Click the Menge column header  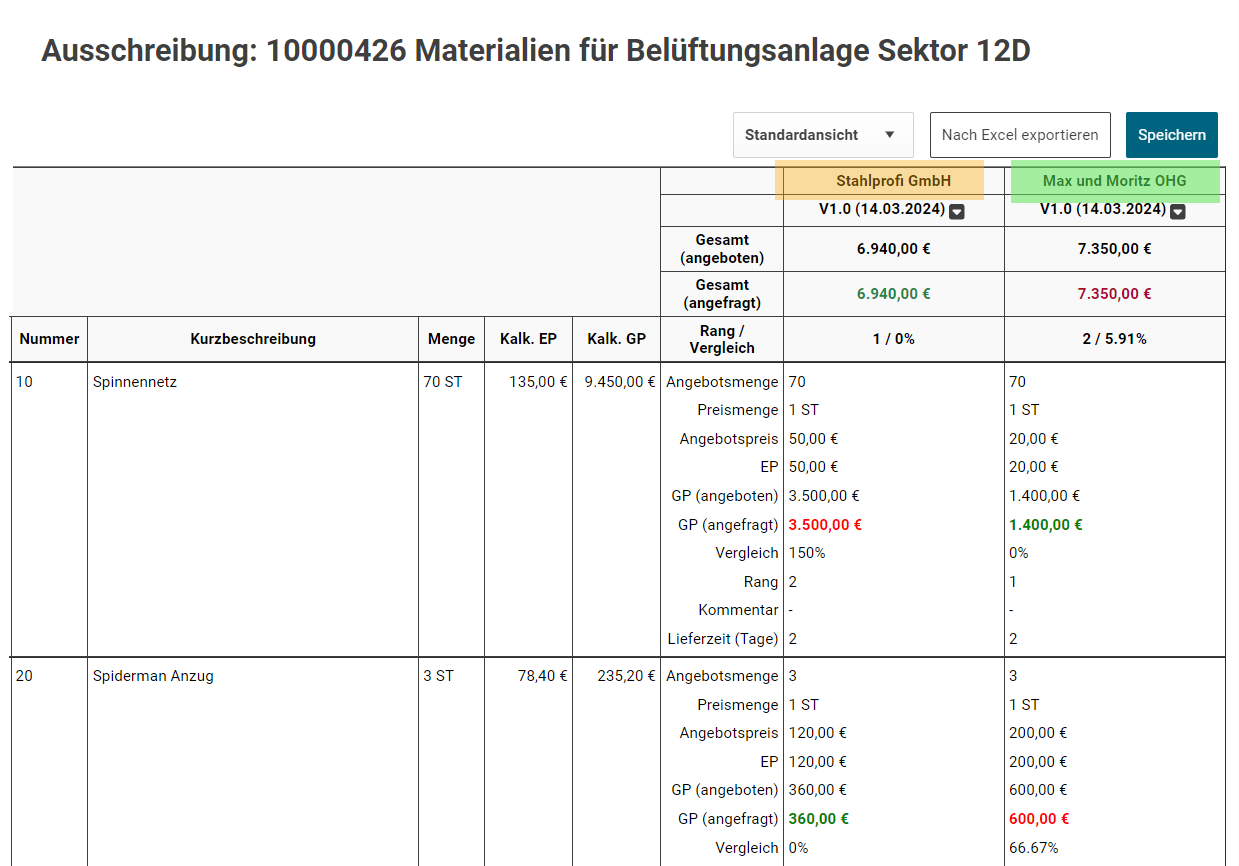[x=451, y=339]
